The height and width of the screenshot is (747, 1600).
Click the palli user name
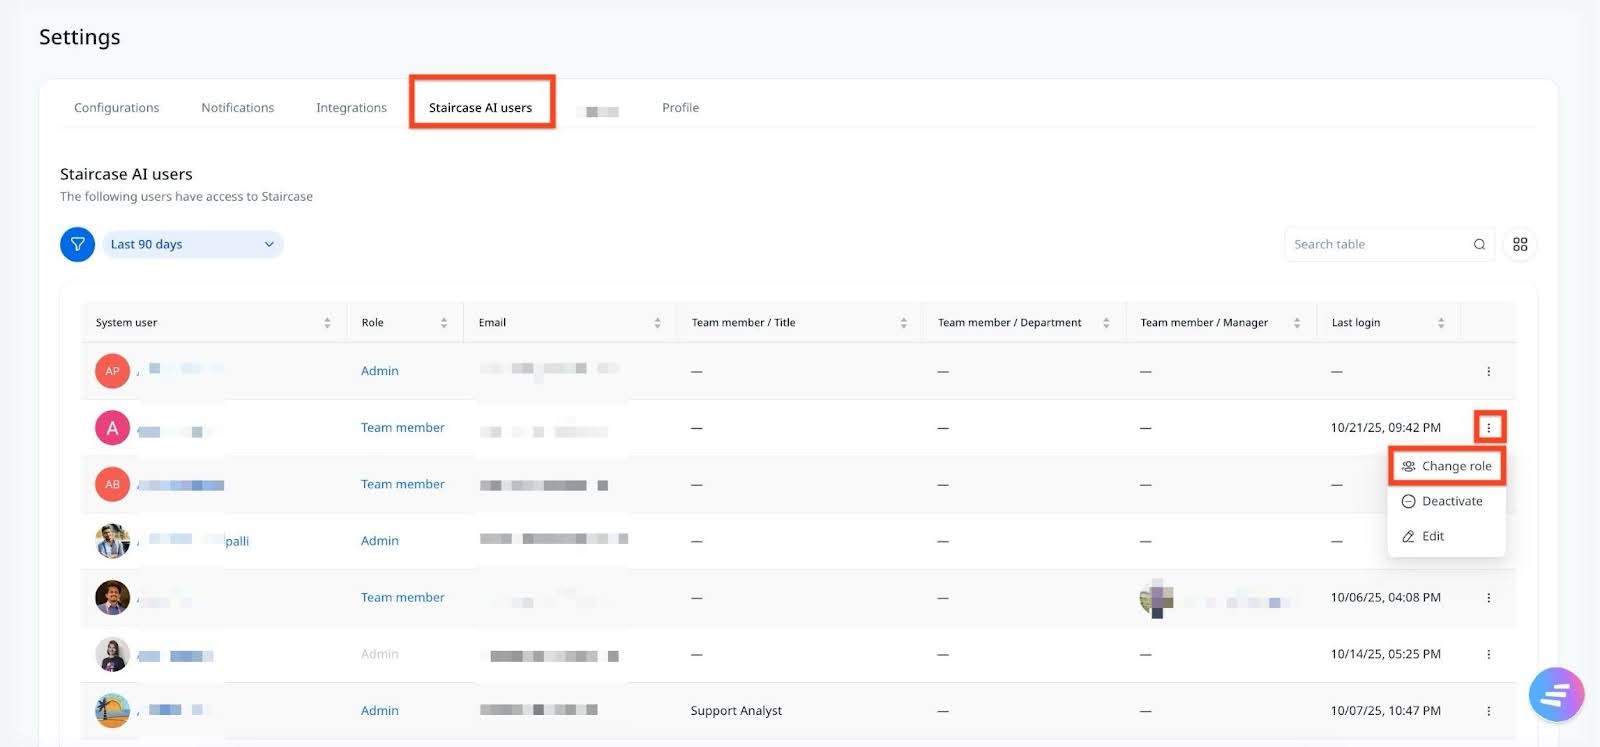[x=193, y=541]
